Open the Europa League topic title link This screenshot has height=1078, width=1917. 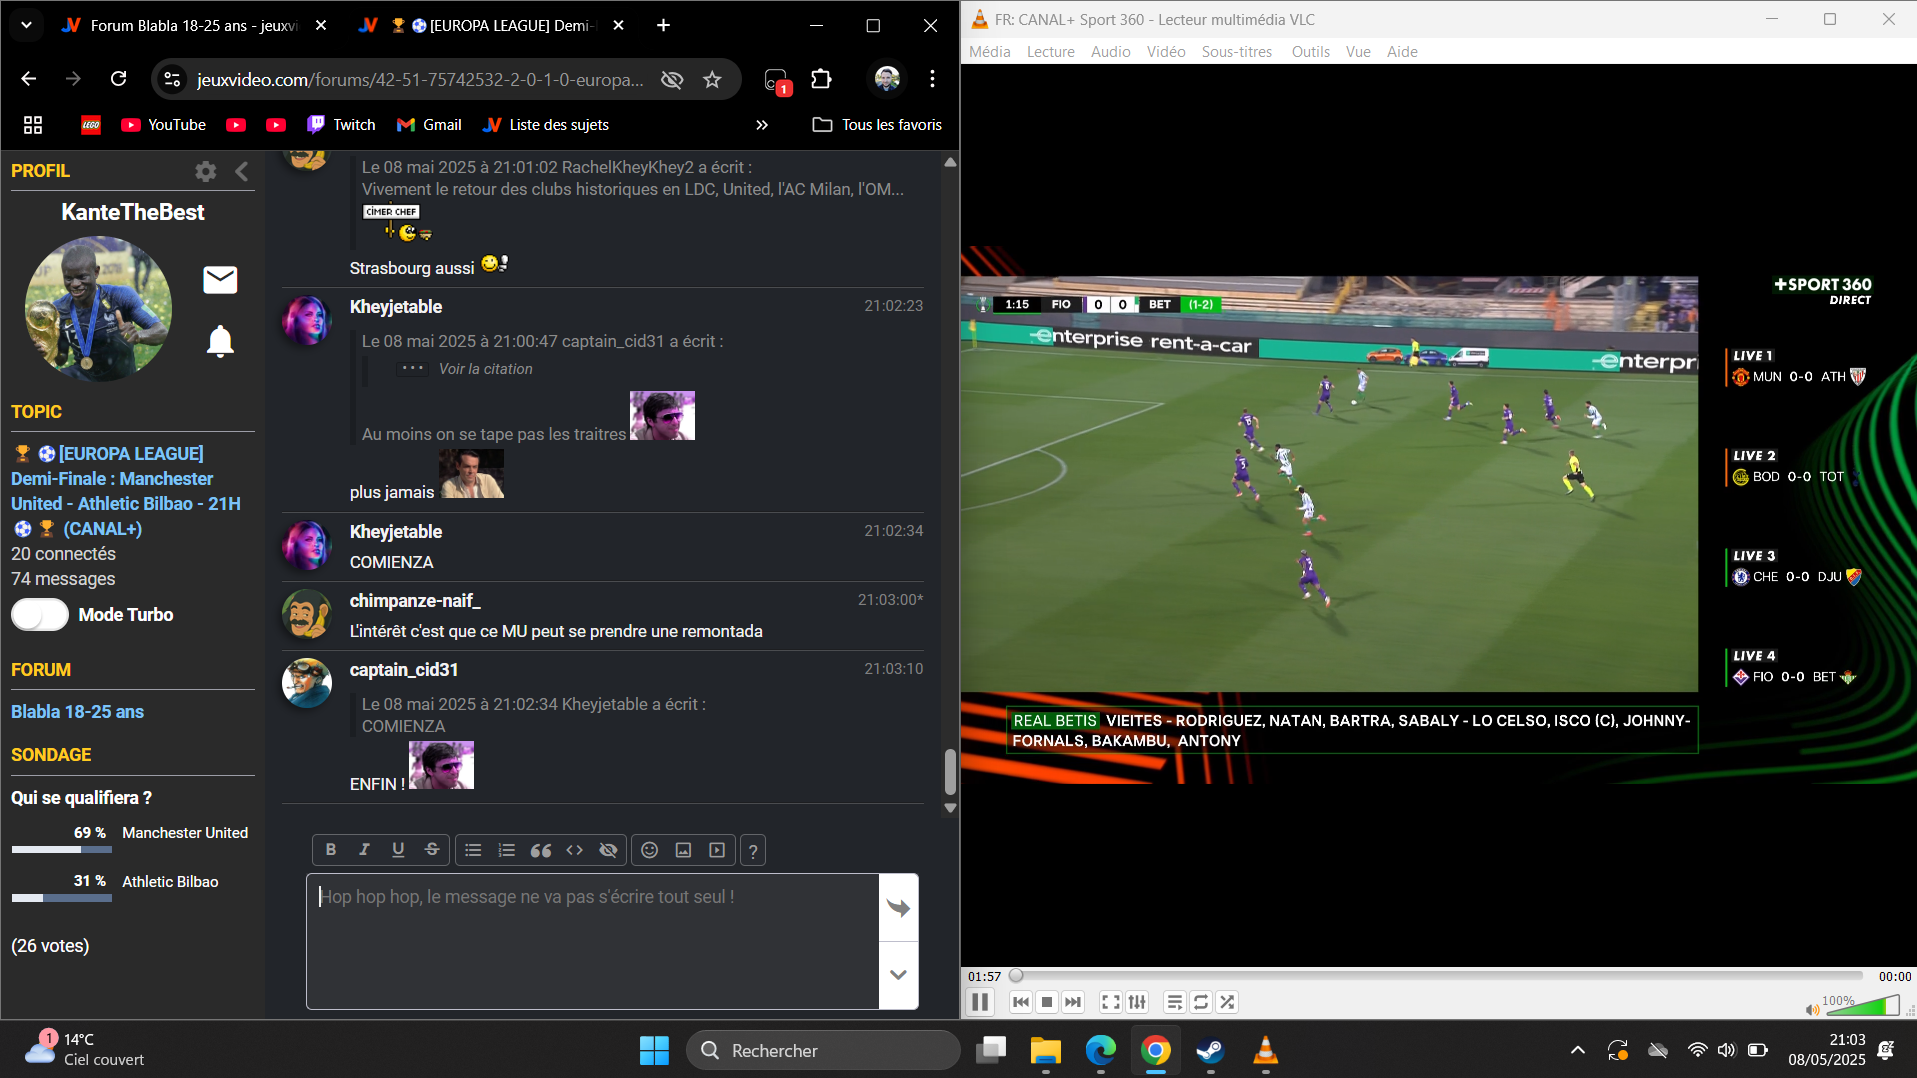(x=126, y=491)
